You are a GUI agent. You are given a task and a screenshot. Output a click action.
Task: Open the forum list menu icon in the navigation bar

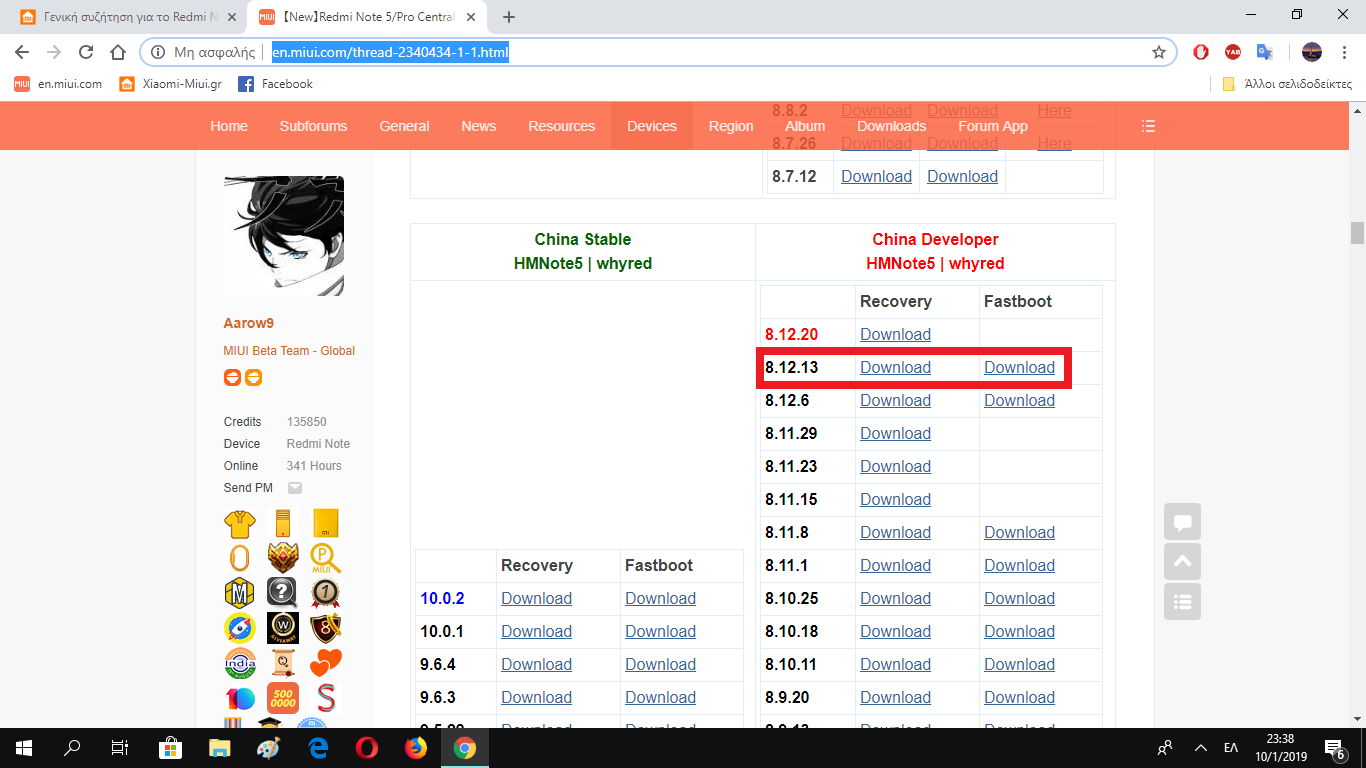pyautogui.click(x=1148, y=126)
